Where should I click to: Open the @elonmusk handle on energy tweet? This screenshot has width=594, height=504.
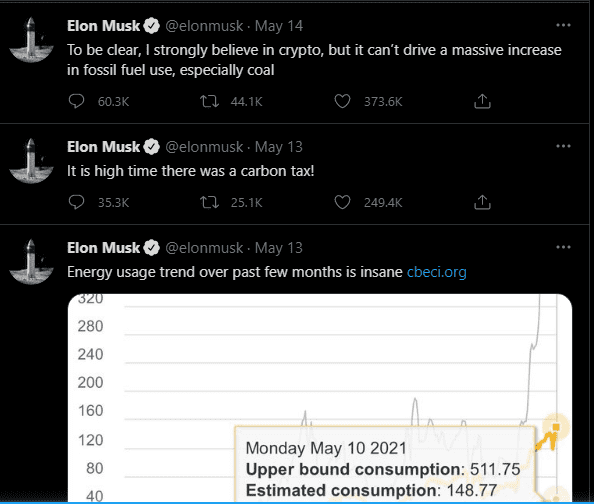pos(204,248)
